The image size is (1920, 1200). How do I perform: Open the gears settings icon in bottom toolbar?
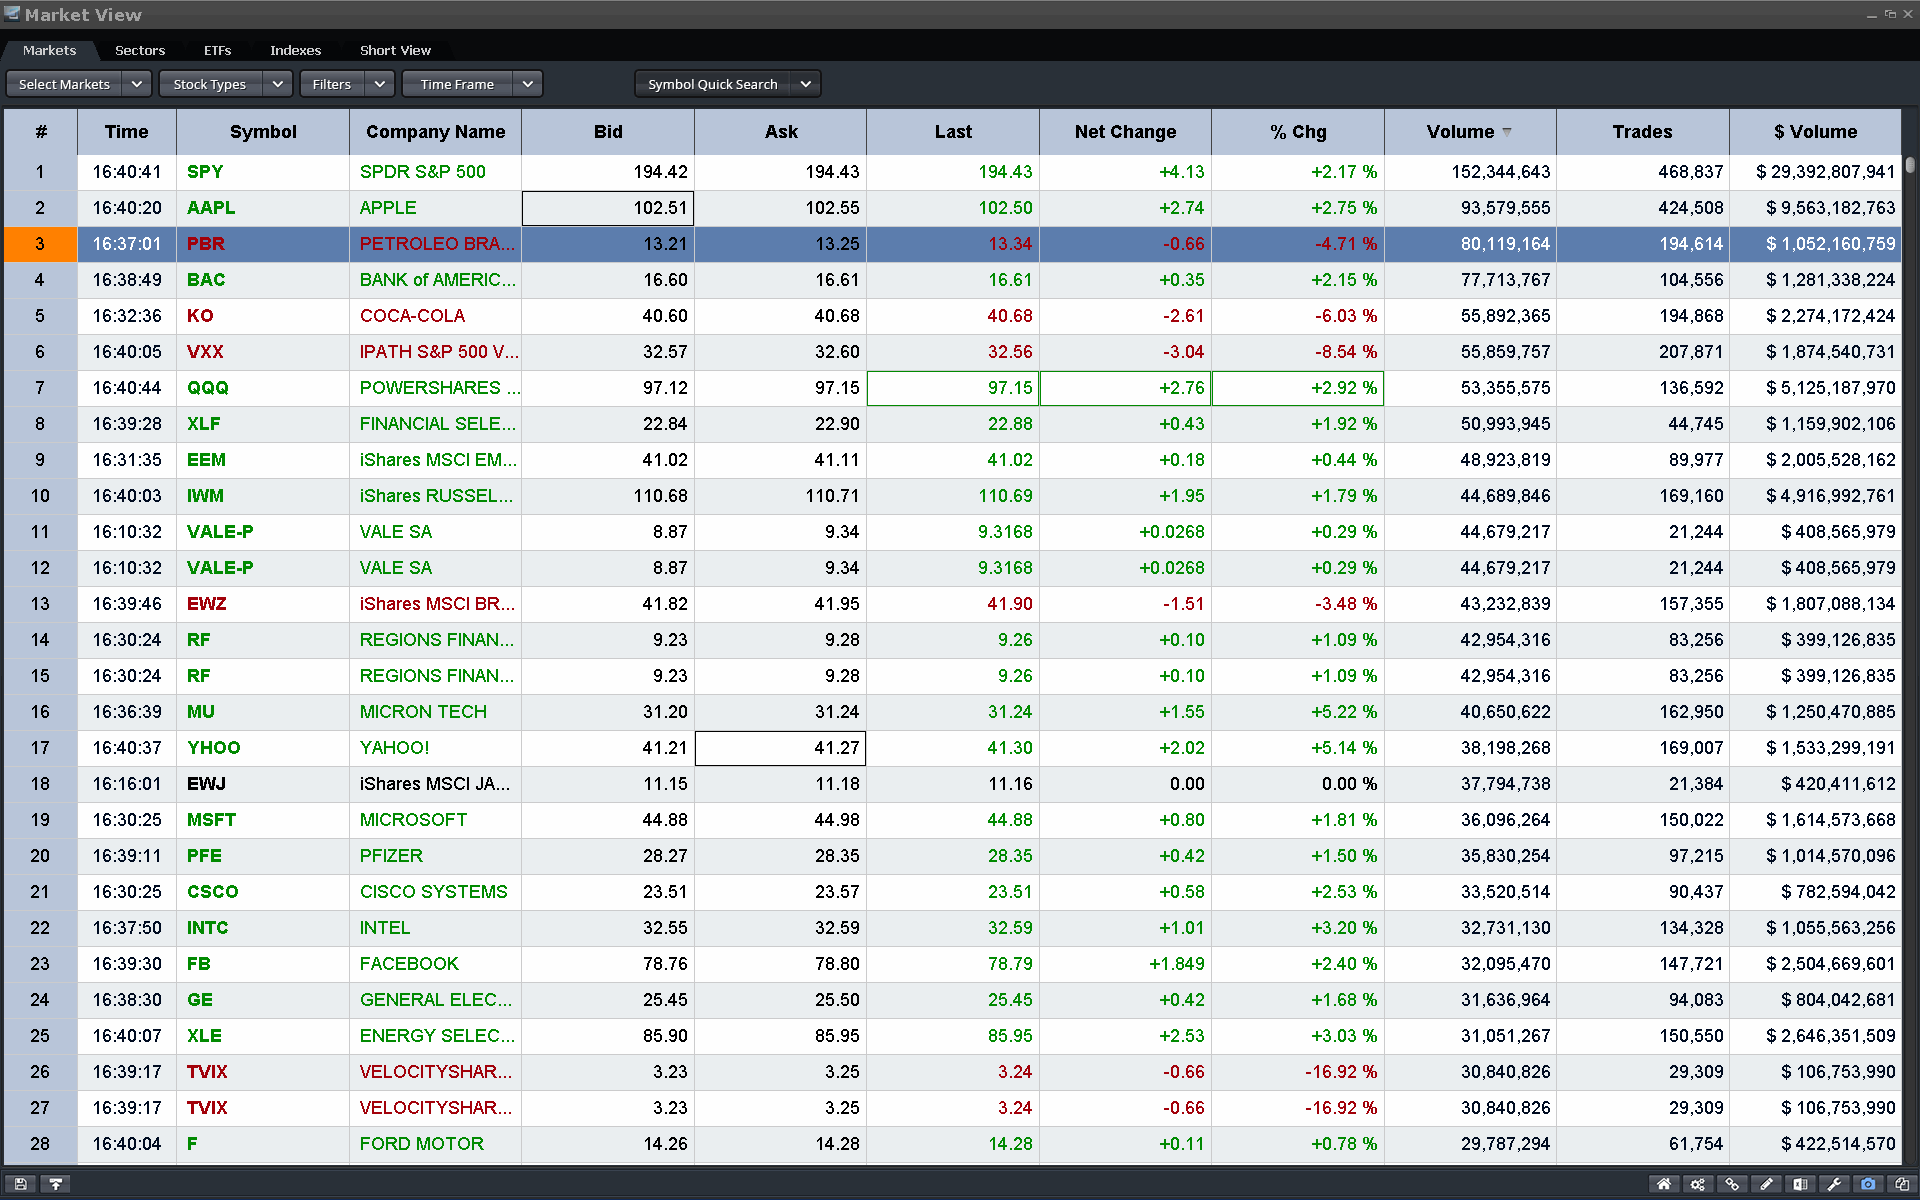pos(1698,1184)
